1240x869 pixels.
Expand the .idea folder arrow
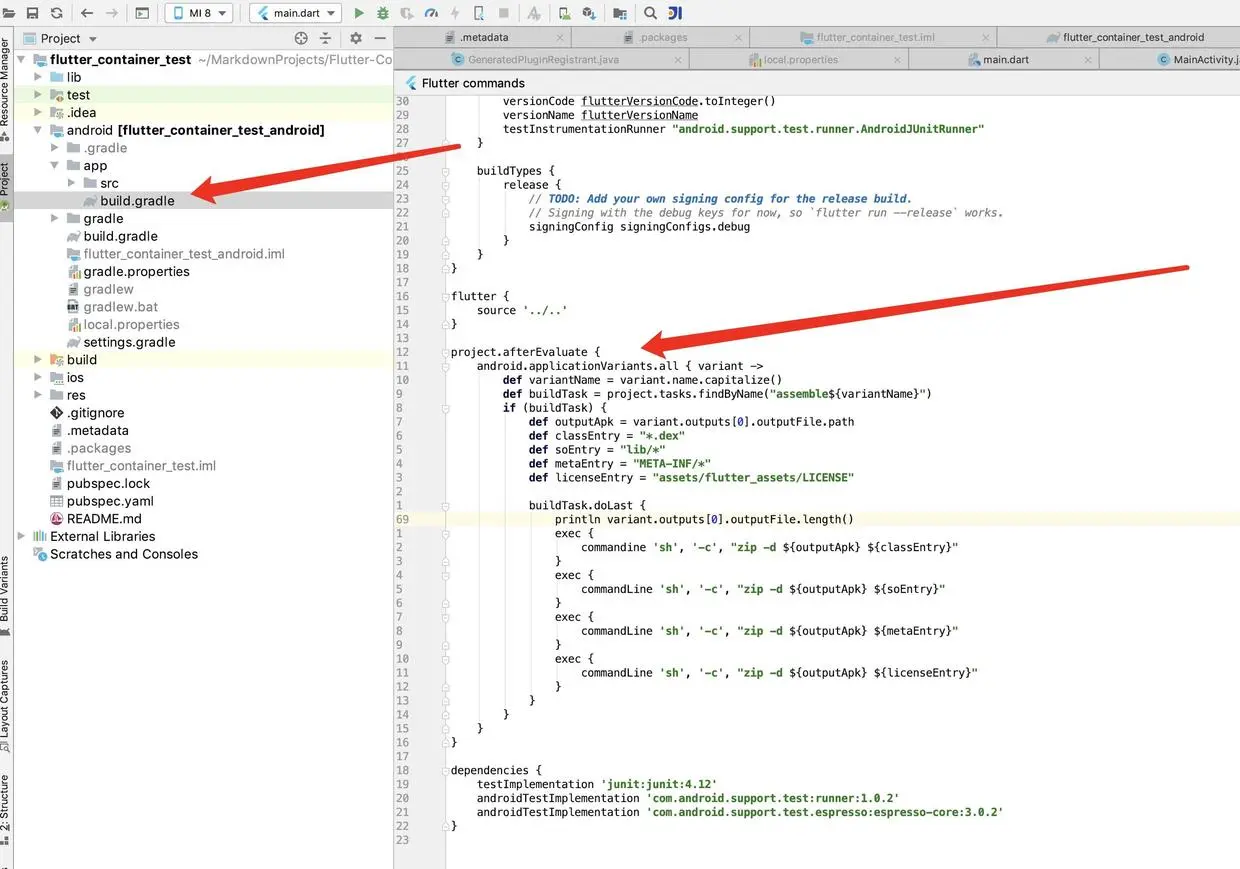(x=39, y=112)
